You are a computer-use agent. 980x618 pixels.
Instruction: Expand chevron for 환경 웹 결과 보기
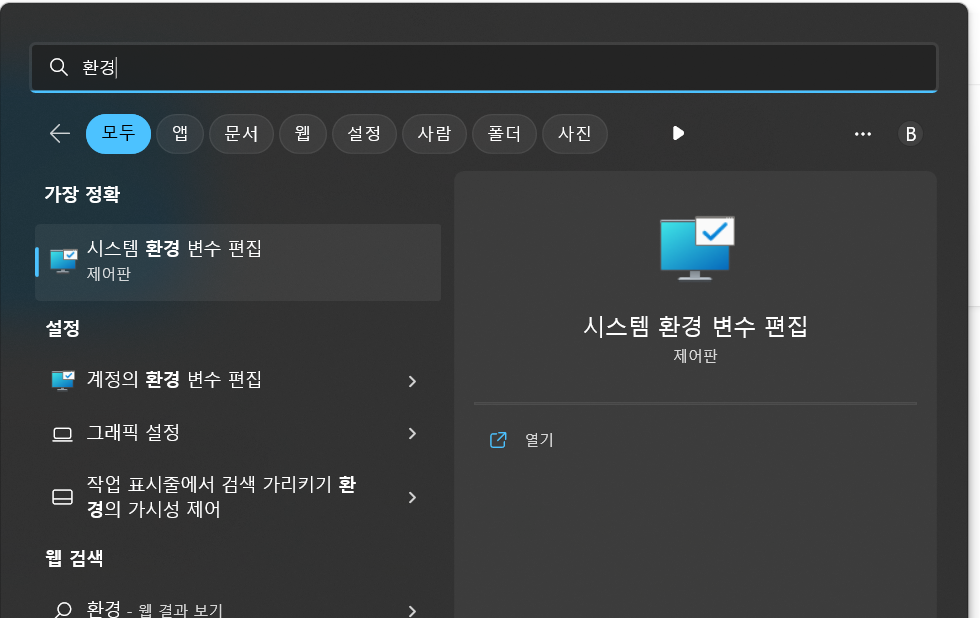click(x=412, y=611)
